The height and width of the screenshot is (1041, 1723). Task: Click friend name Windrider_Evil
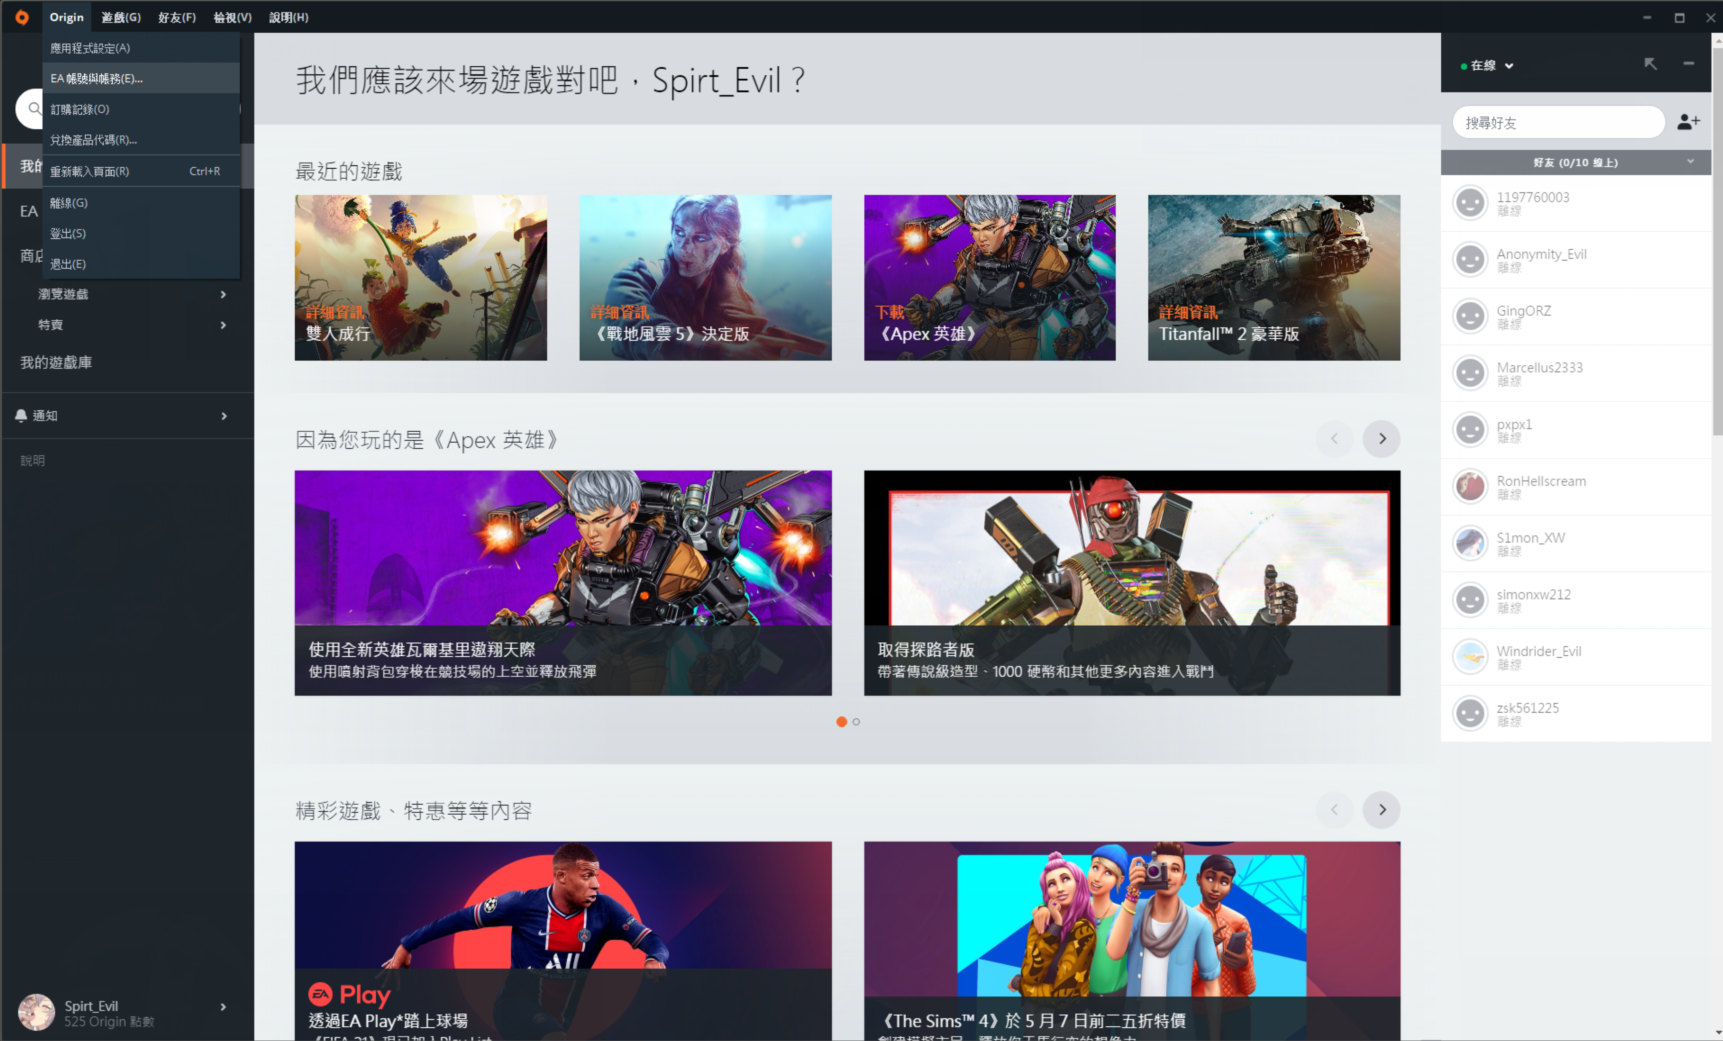(x=1538, y=651)
